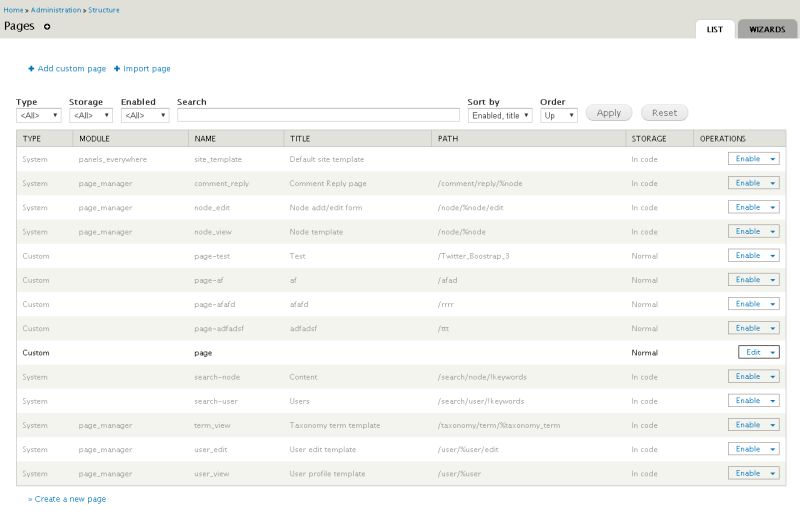Expand operations arrow for search-node row
The width and height of the screenshot is (800, 511).
[772, 376]
